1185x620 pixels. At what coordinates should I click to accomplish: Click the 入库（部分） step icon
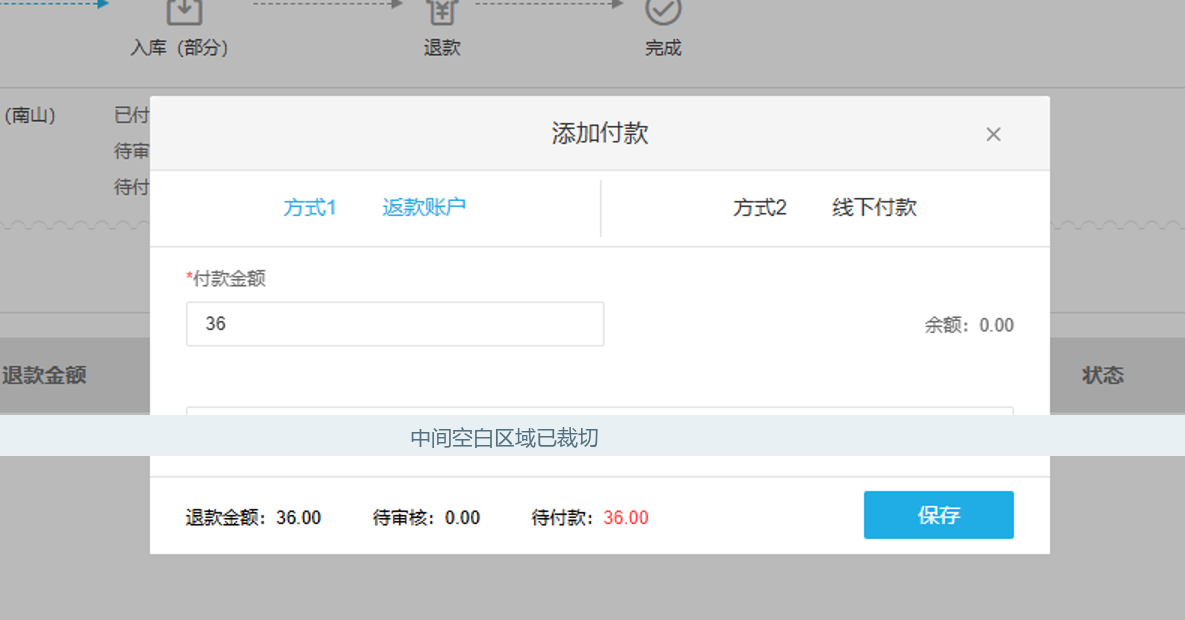click(184, 11)
